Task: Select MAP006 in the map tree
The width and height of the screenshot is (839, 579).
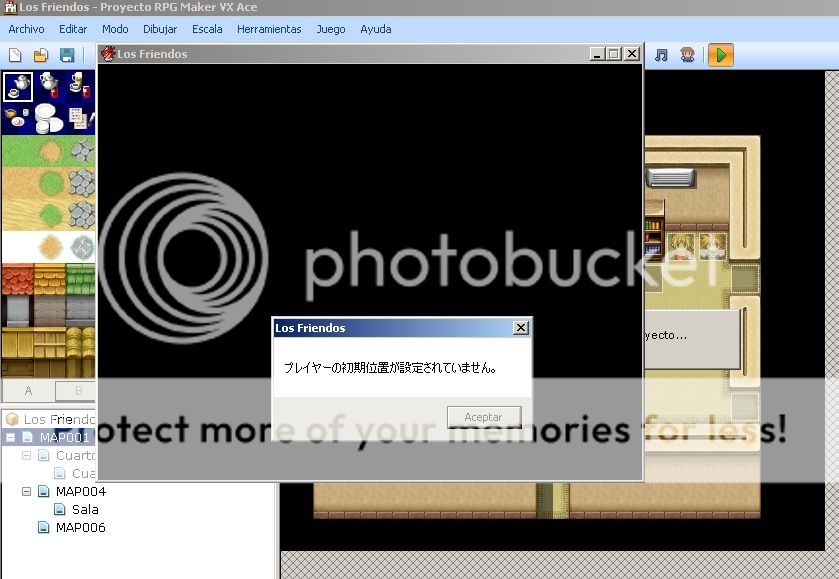Action: coord(80,528)
